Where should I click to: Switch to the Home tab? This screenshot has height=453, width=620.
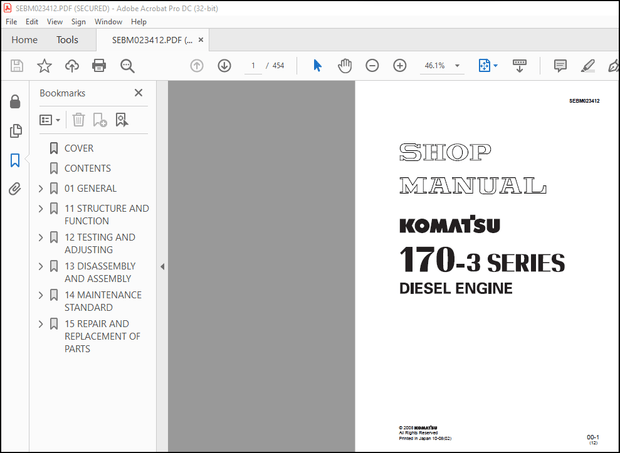pos(24,40)
